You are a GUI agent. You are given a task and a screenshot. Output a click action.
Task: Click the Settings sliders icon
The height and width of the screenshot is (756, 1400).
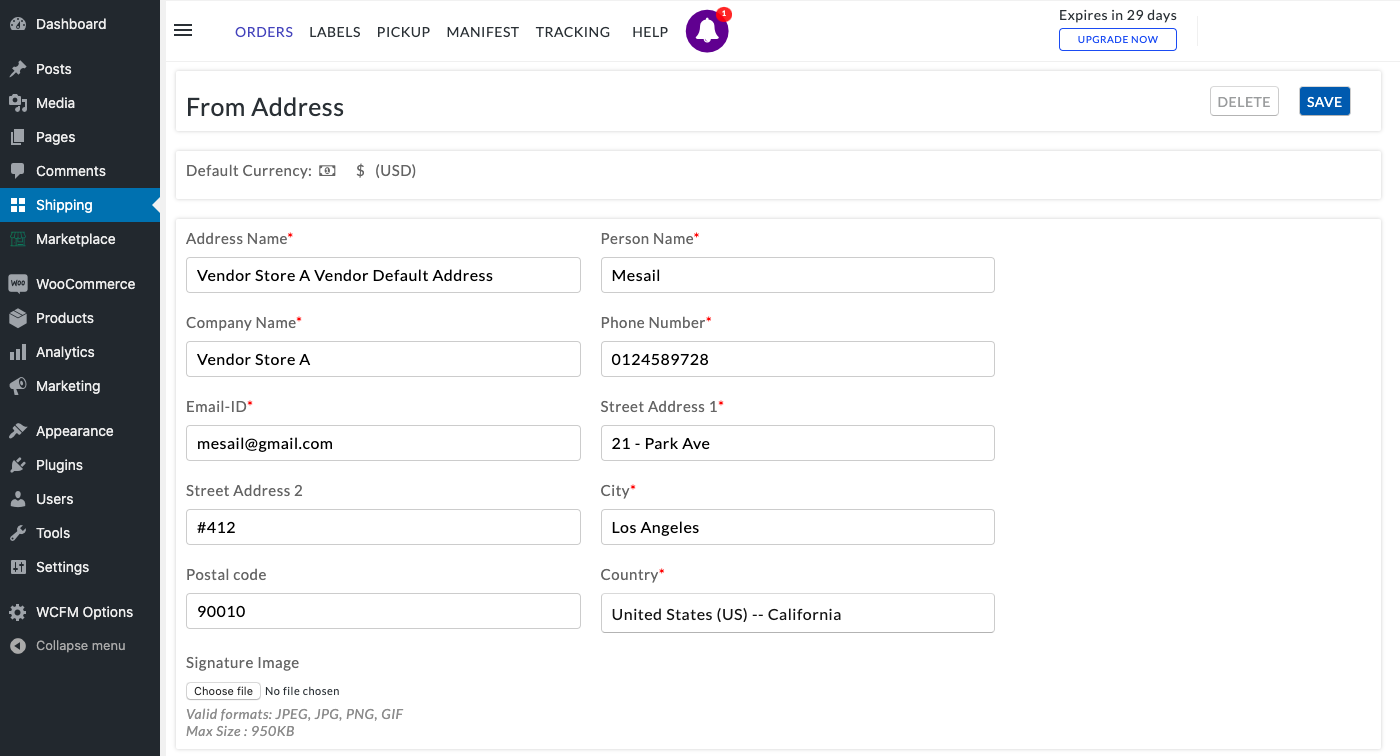18,567
